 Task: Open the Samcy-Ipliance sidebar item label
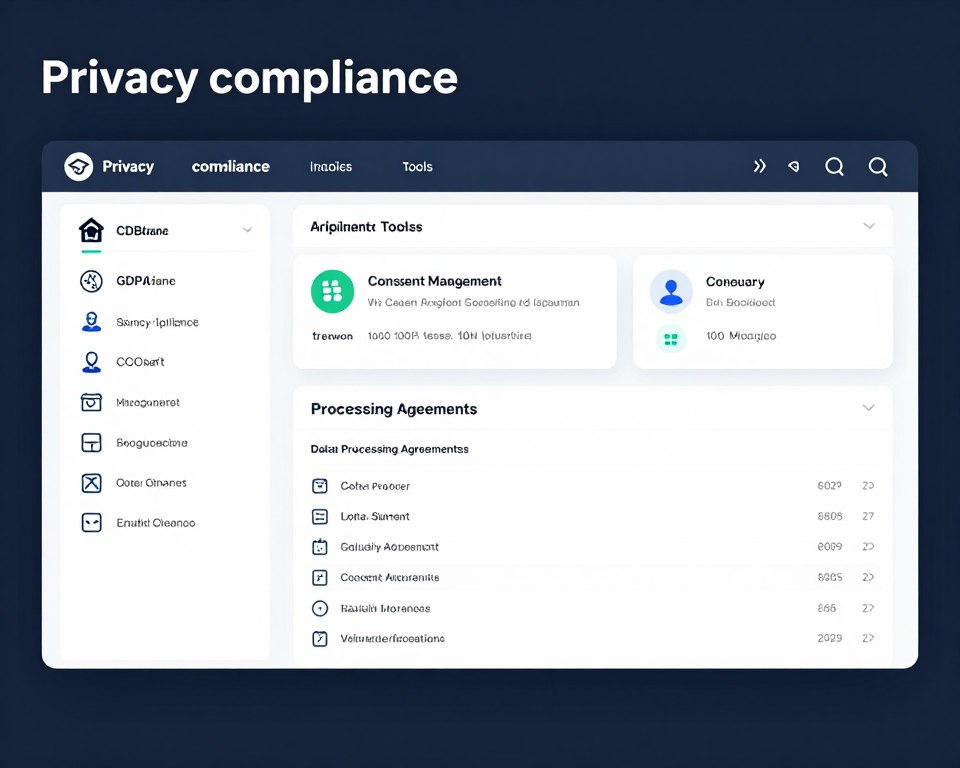[x=157, y=322]
